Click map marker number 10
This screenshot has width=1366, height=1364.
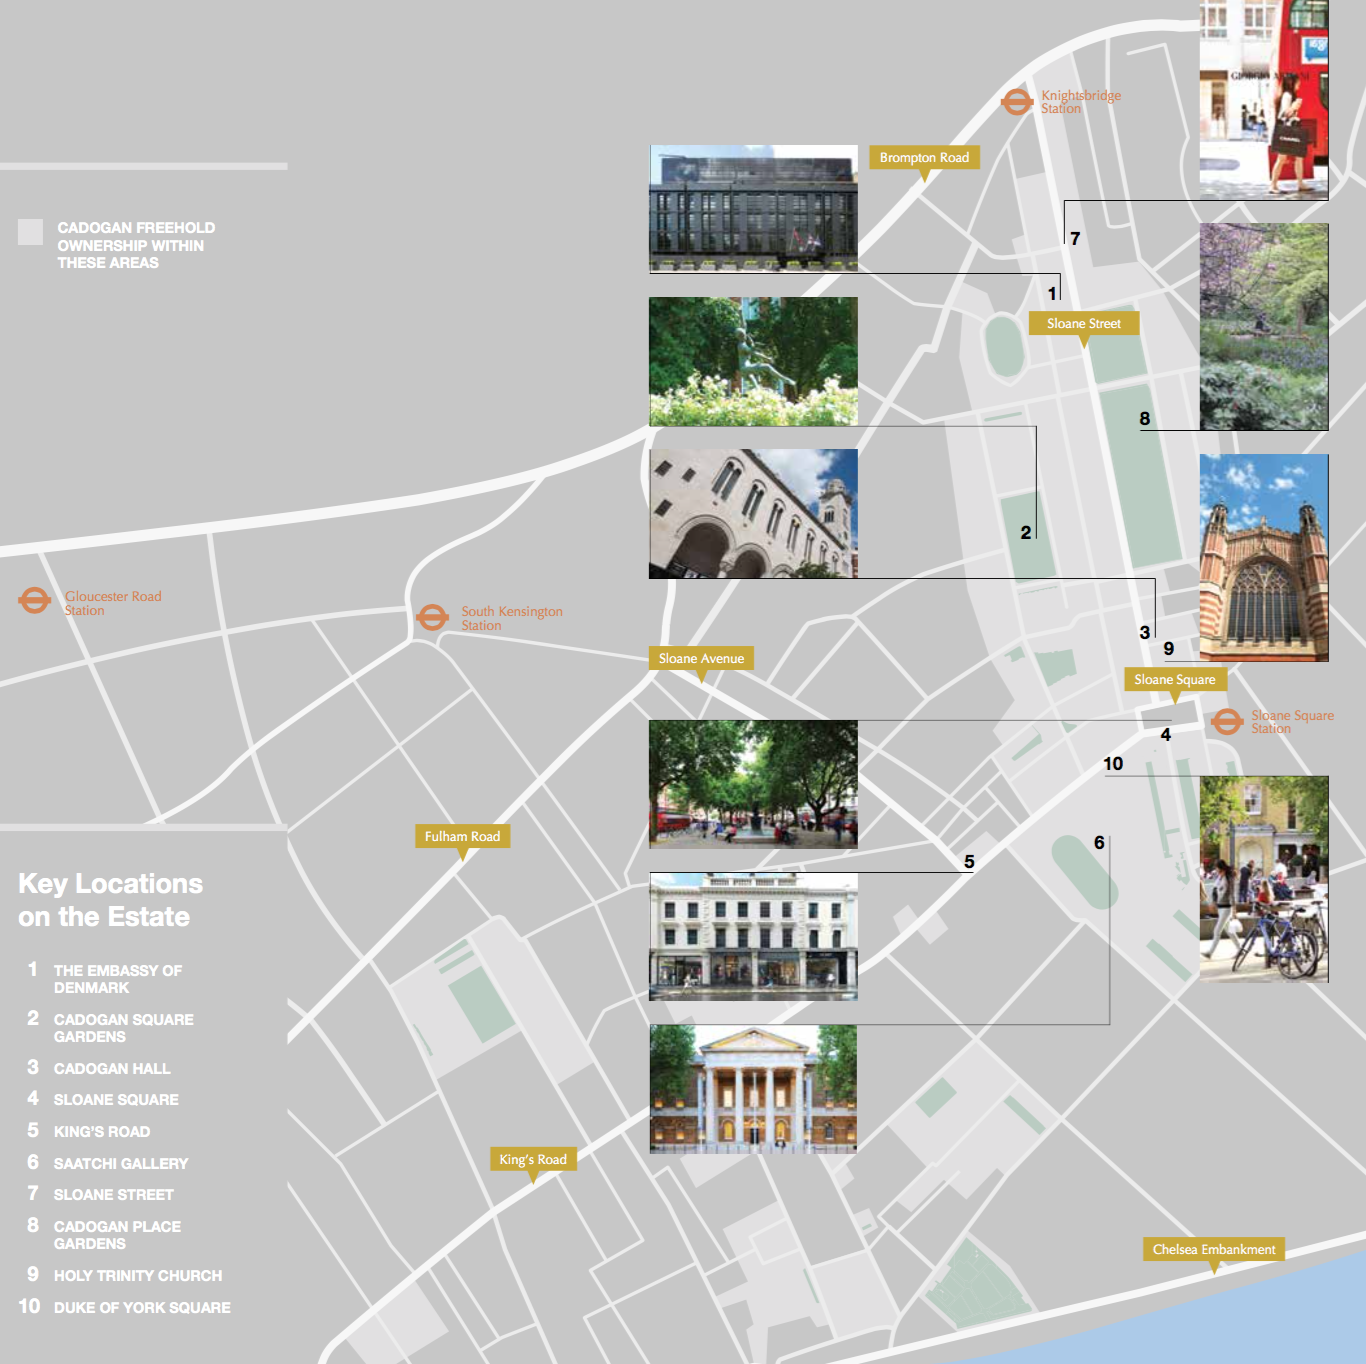pyautogui.click(x=1113, y=764)
